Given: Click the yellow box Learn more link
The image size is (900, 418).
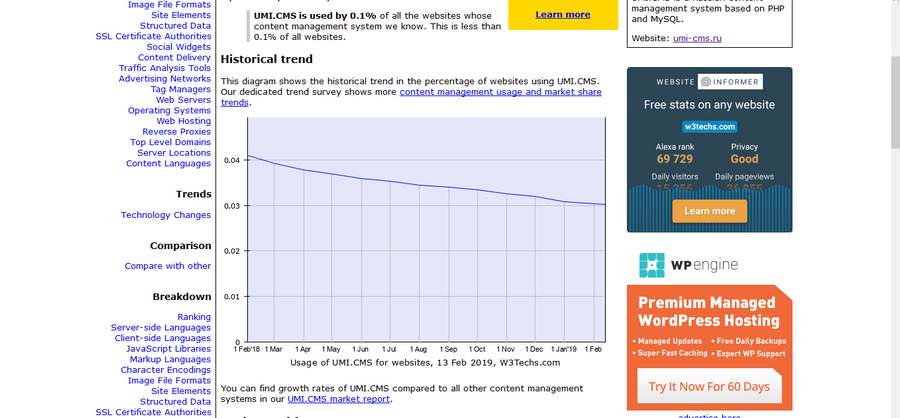Looking at the screenshot, I should (562, 14).
